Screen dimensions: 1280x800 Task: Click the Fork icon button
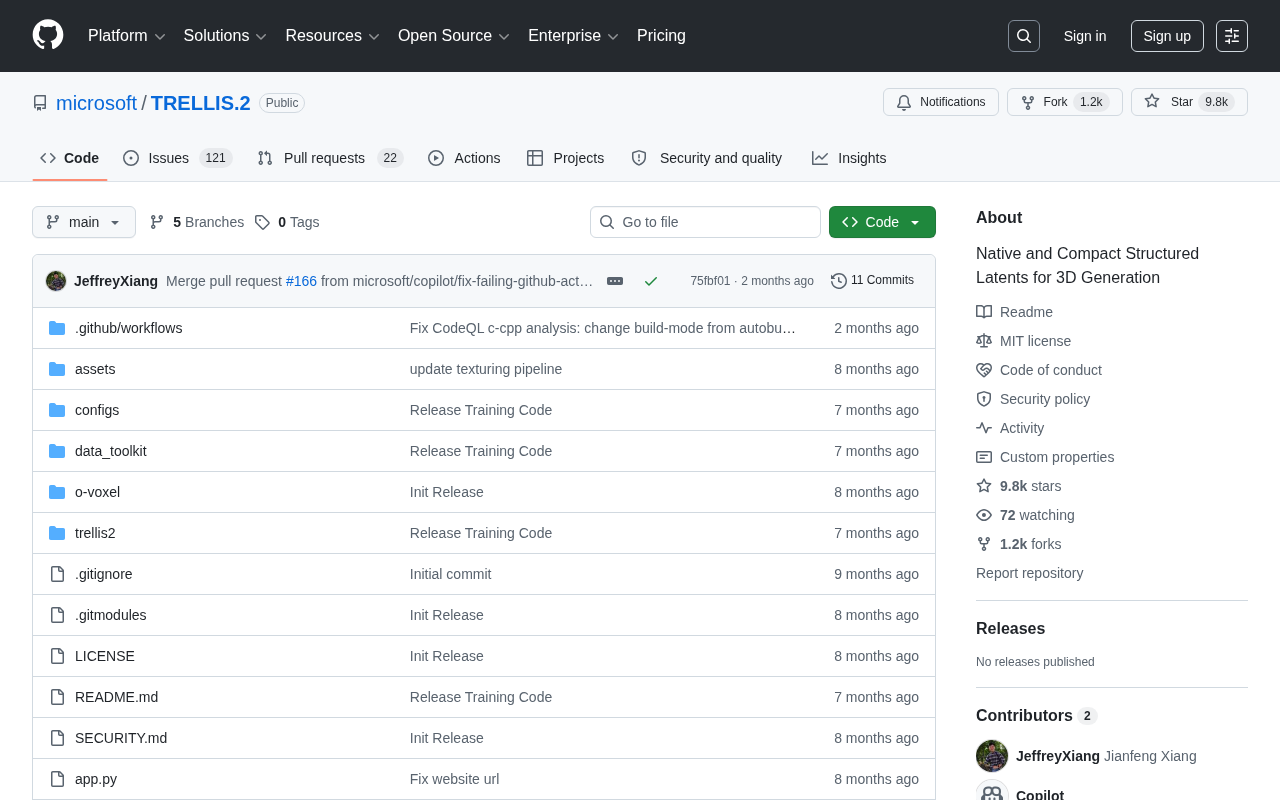(1028, 102)
